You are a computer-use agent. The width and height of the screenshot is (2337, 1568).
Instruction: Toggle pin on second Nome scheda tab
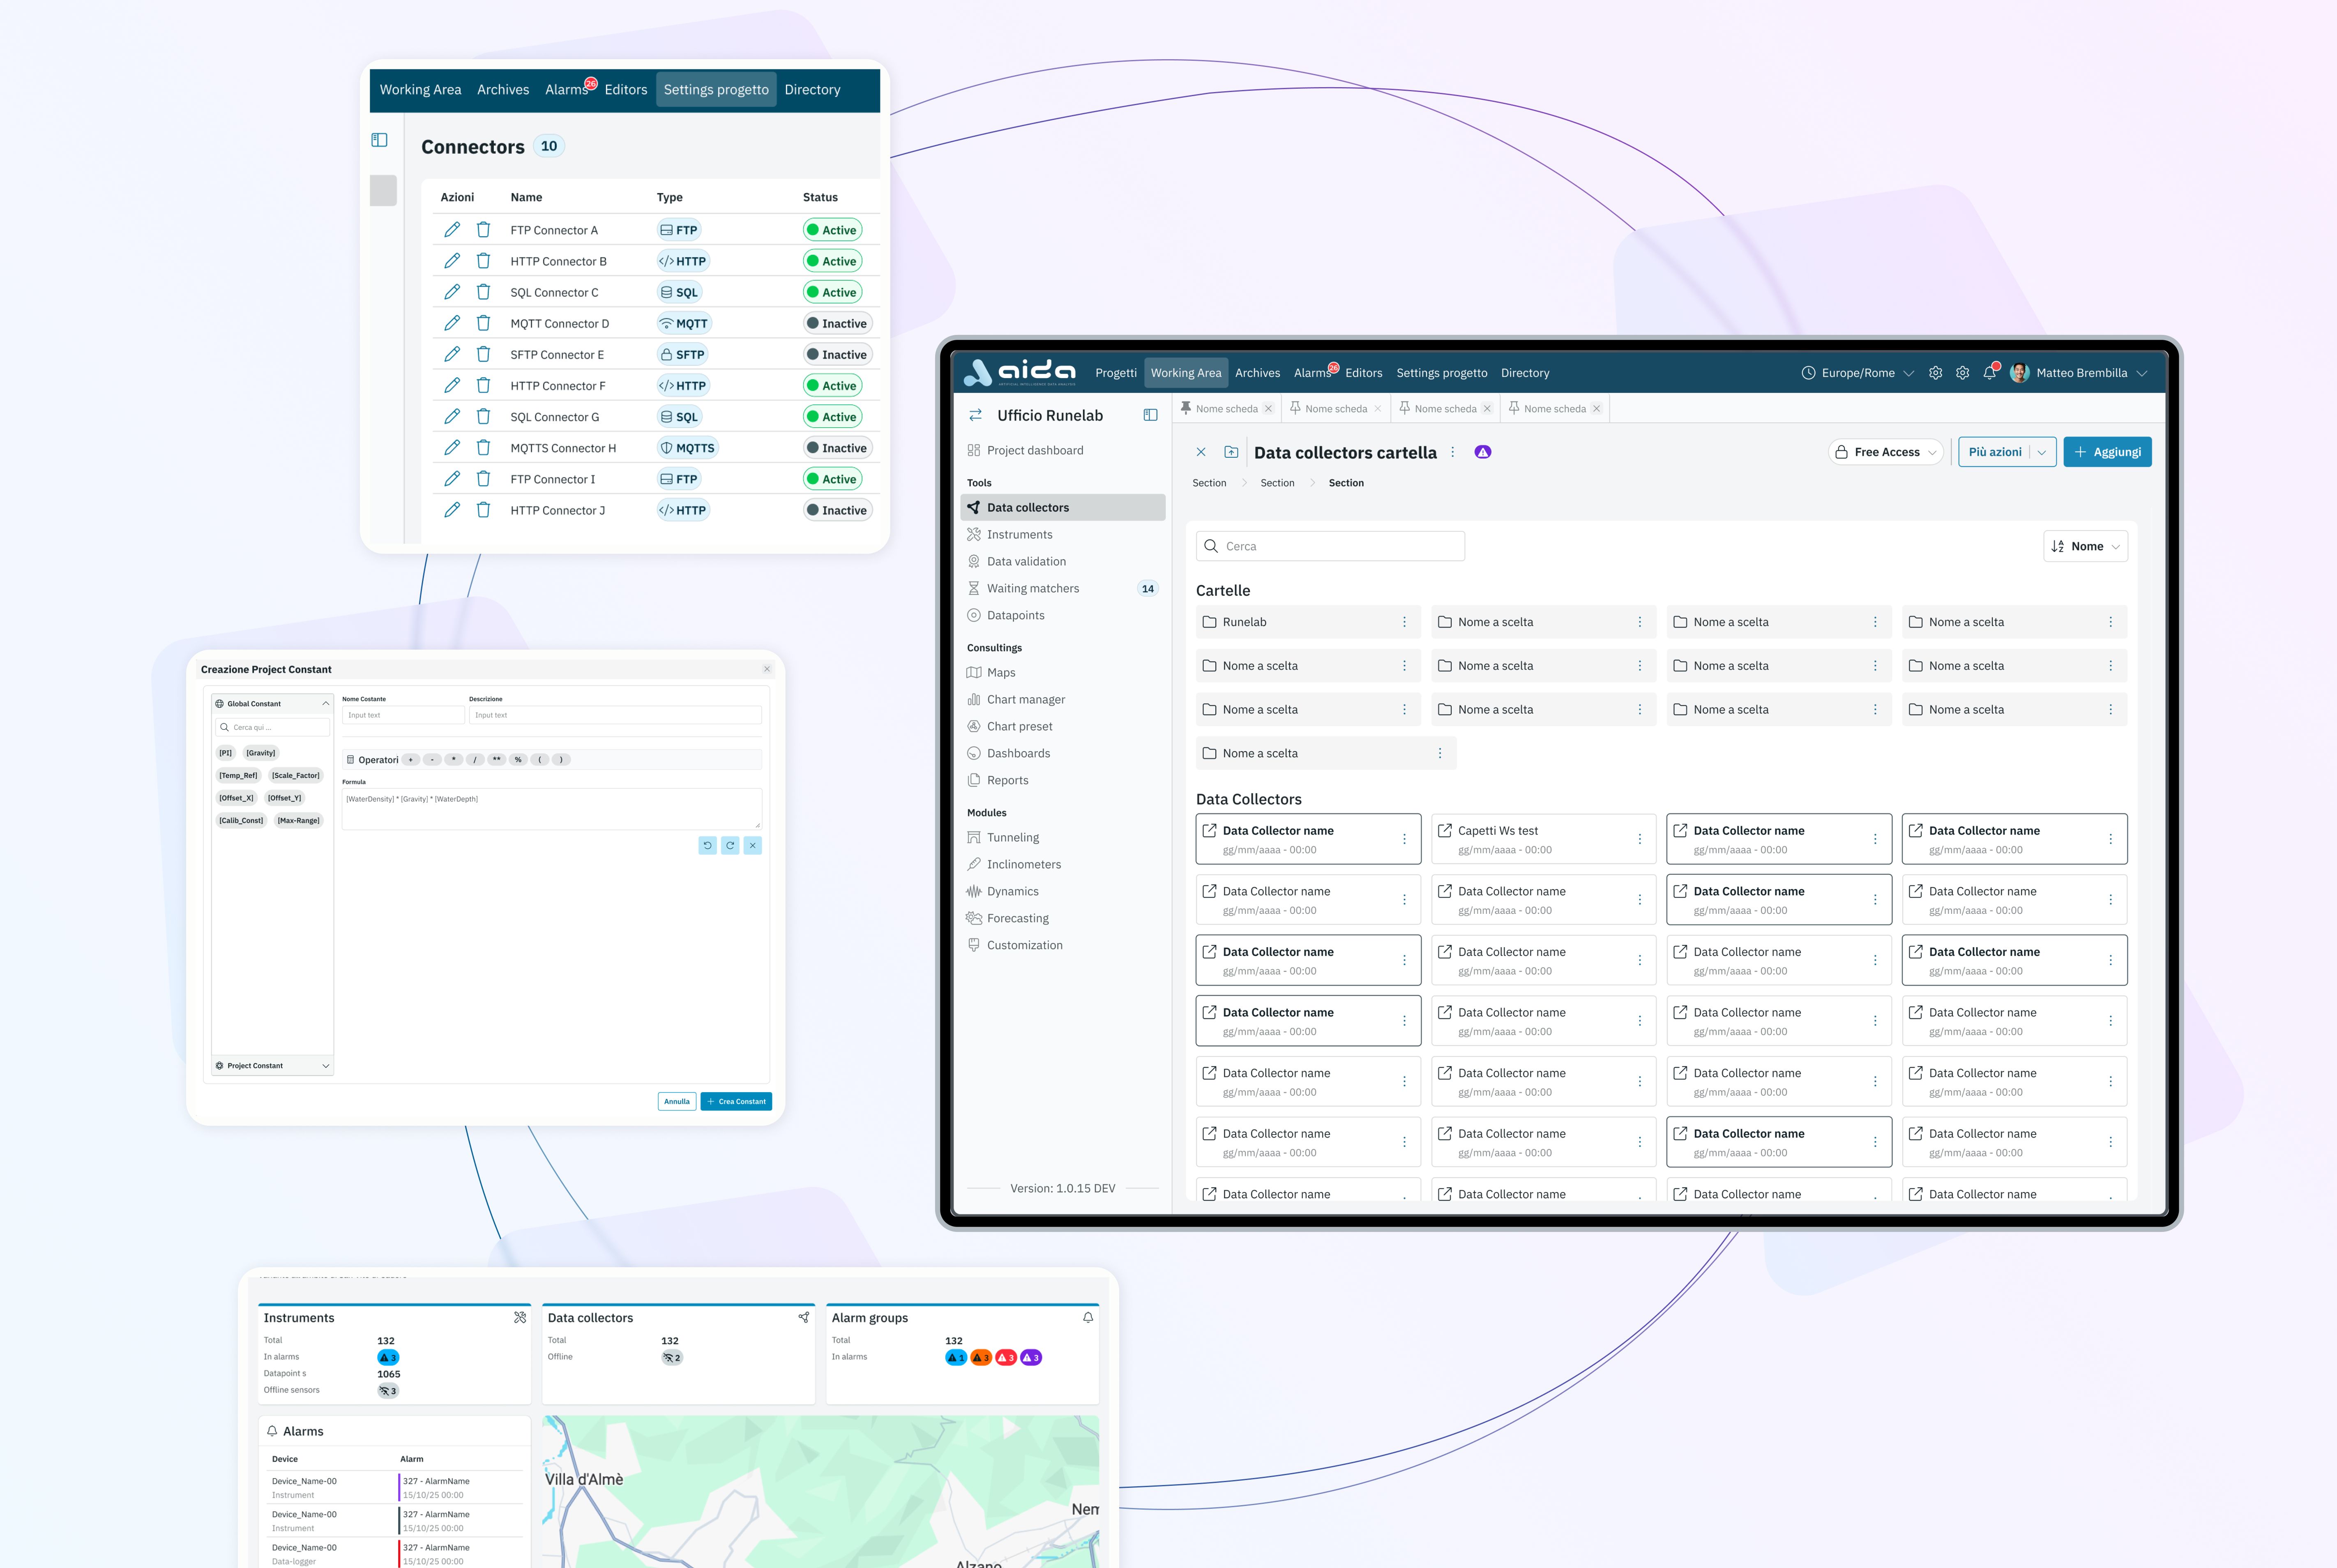[x=1295, y=408]
